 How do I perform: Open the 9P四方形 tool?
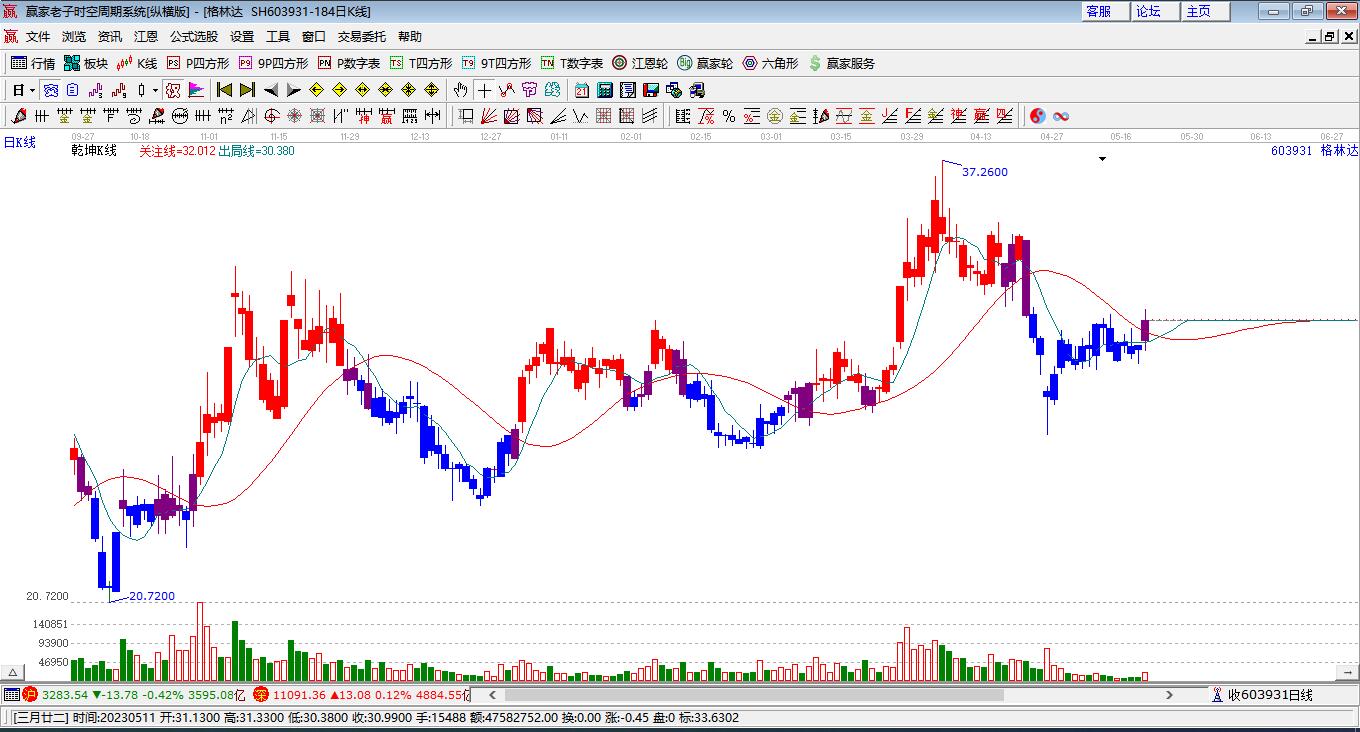tap(273, 63)
